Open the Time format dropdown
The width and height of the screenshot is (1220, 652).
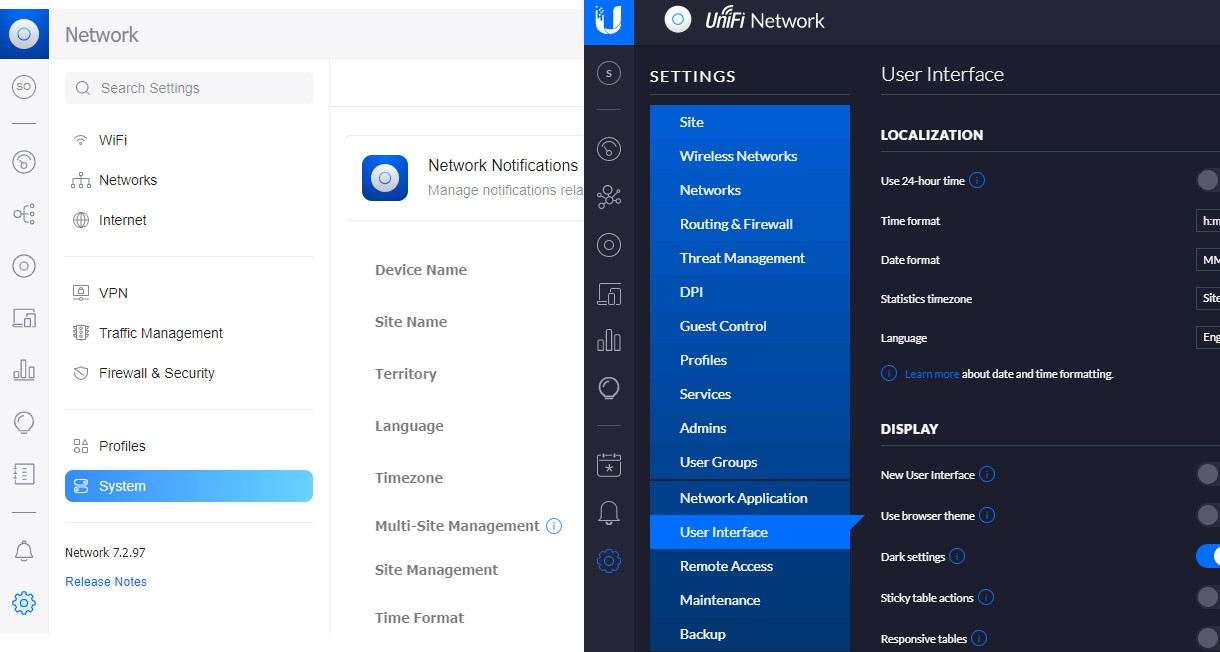coord(1208,221)
